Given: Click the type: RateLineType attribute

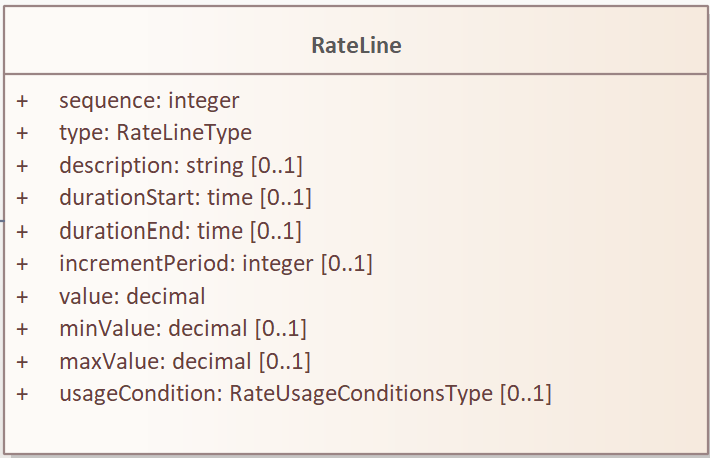Looking at the screenshot, I should [155, 132].
